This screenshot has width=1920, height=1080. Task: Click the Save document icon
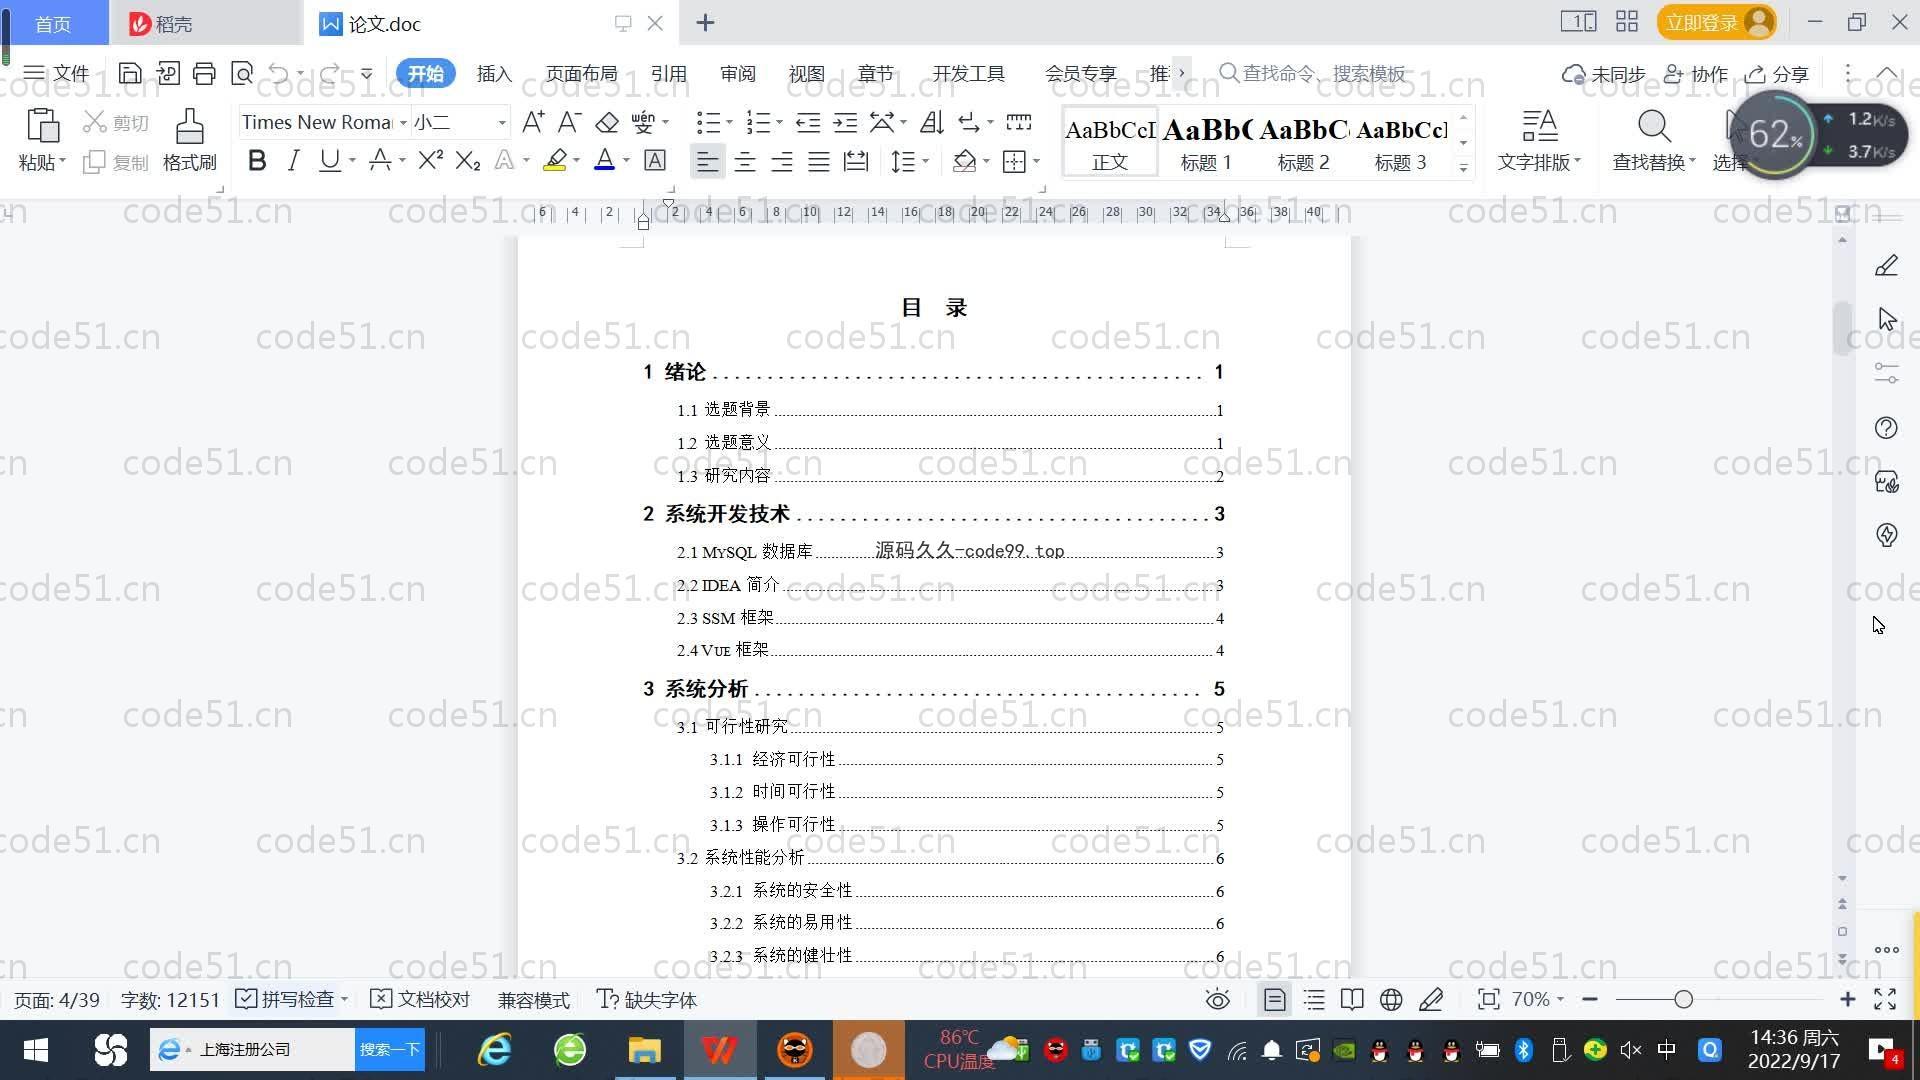(x=129, y=73)
